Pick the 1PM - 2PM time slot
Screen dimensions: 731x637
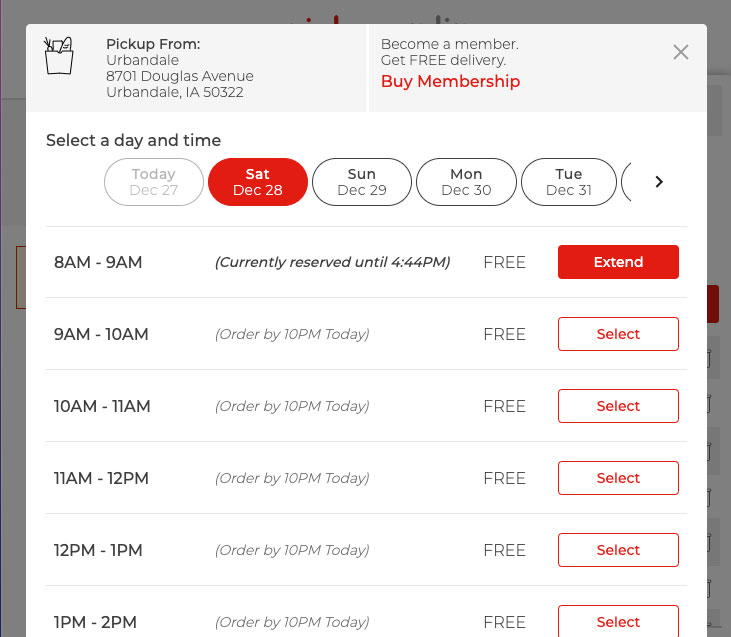(618, 620)
